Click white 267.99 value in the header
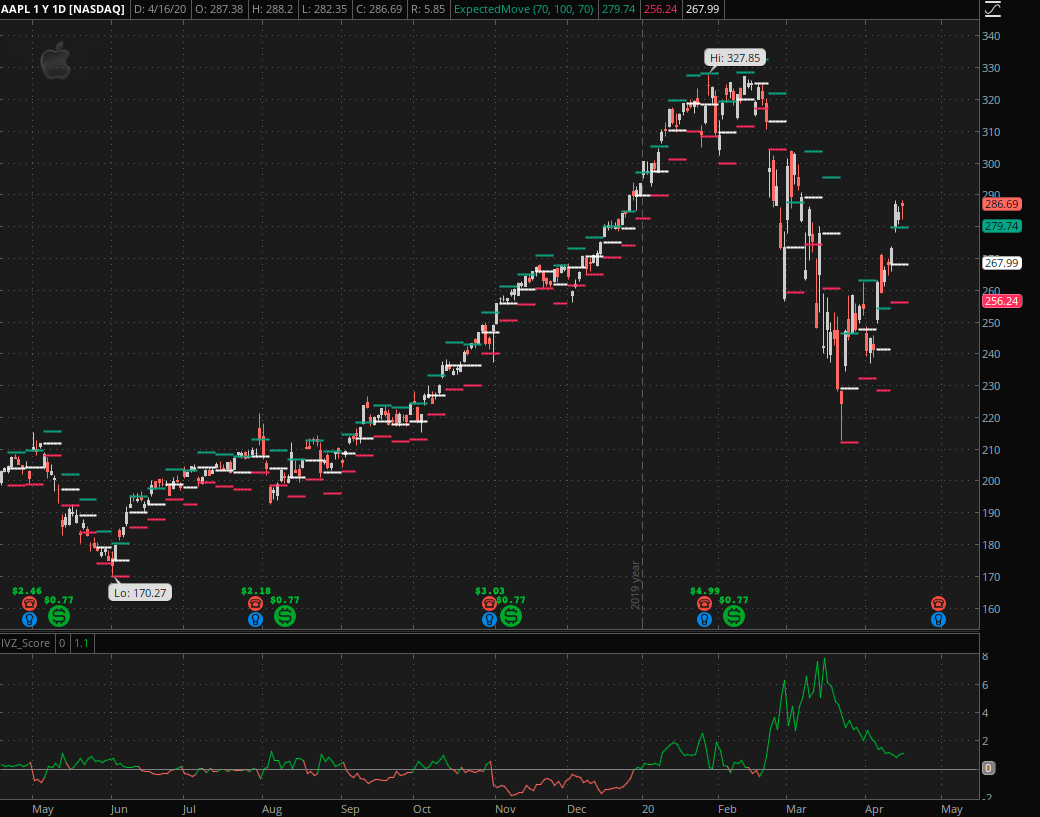The height and width of the screenshot is (817, 1040). (x=702, y=9)
